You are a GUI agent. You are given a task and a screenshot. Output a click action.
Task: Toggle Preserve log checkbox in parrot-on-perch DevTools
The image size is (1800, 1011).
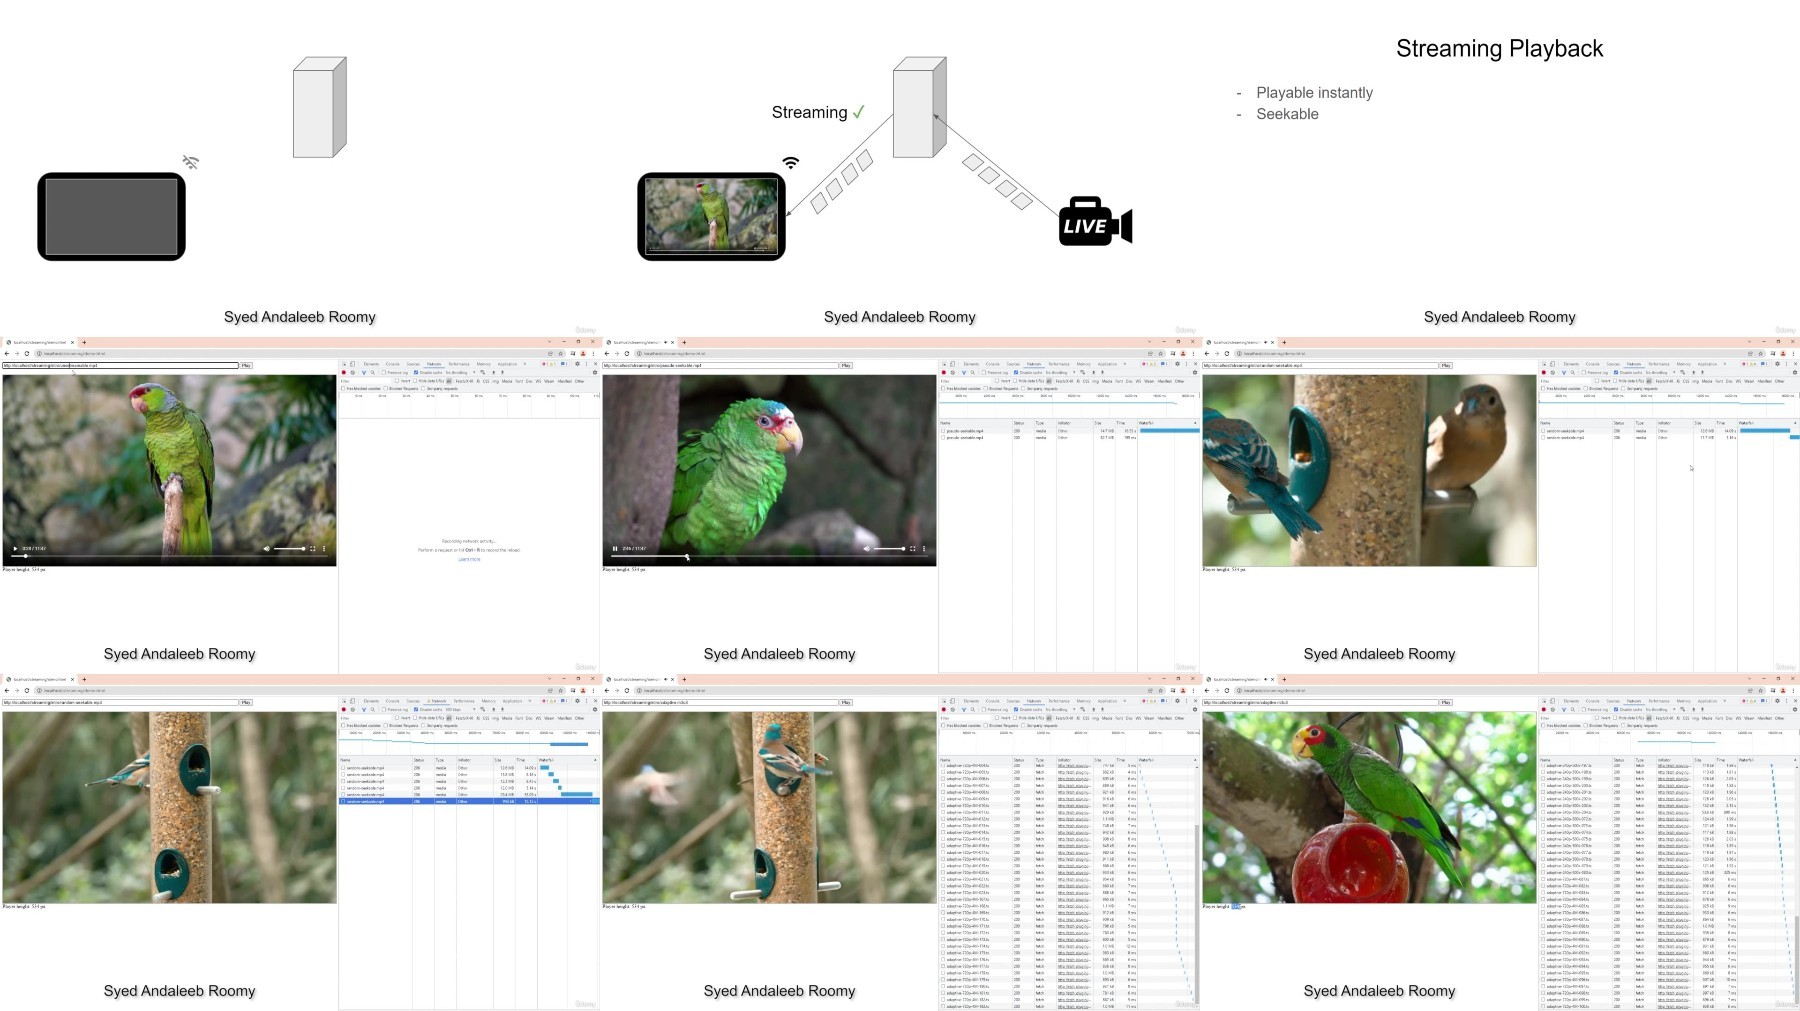coord(384,372)
